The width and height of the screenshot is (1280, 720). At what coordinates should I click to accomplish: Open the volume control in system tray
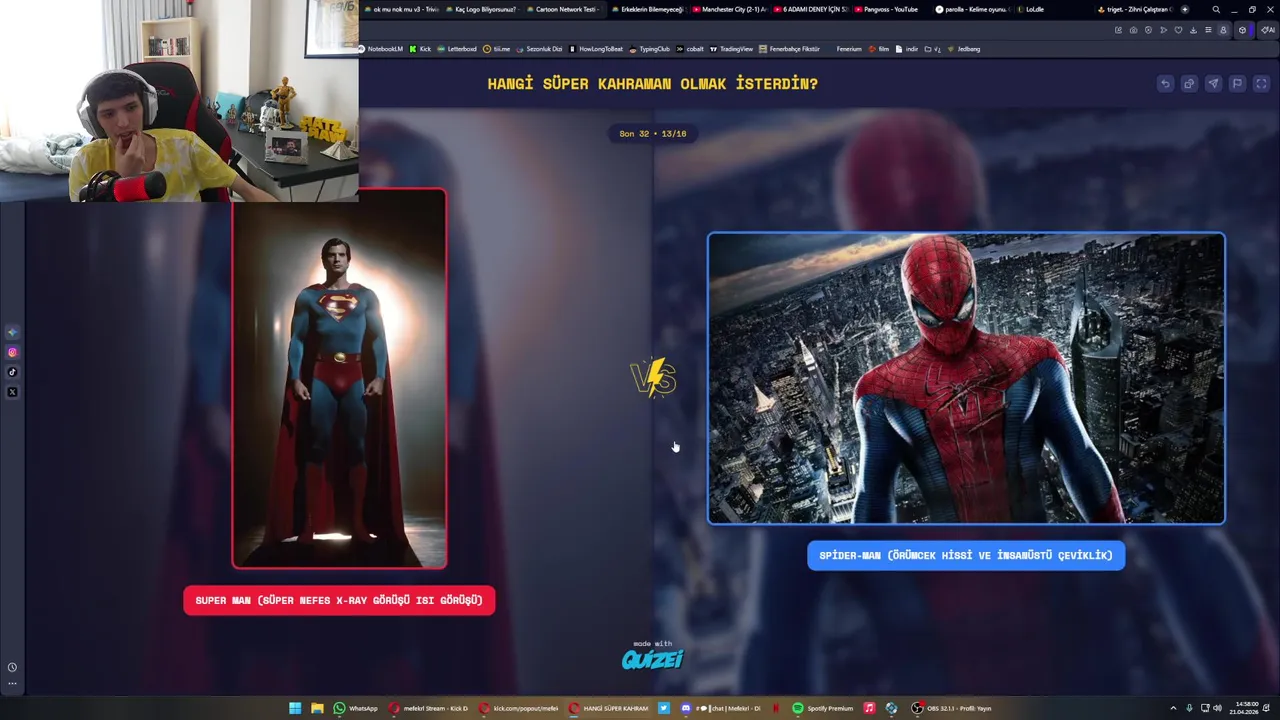[1217, 708]
